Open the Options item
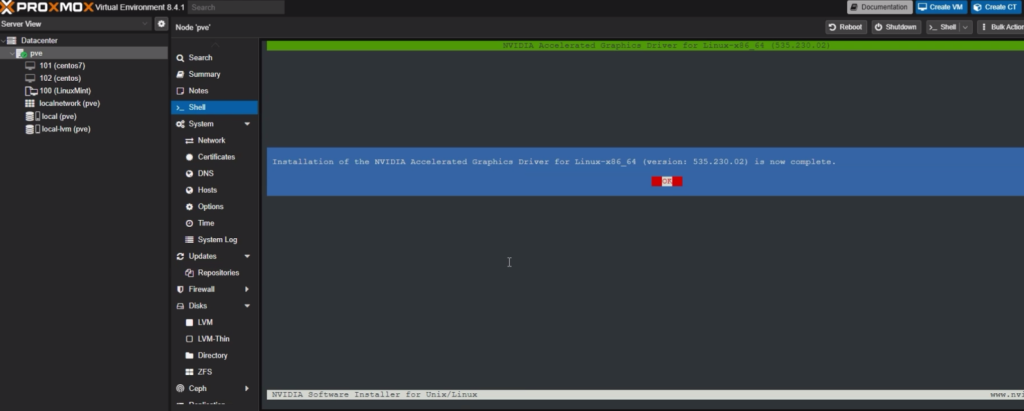1024x411 pixels. point(210,206)
